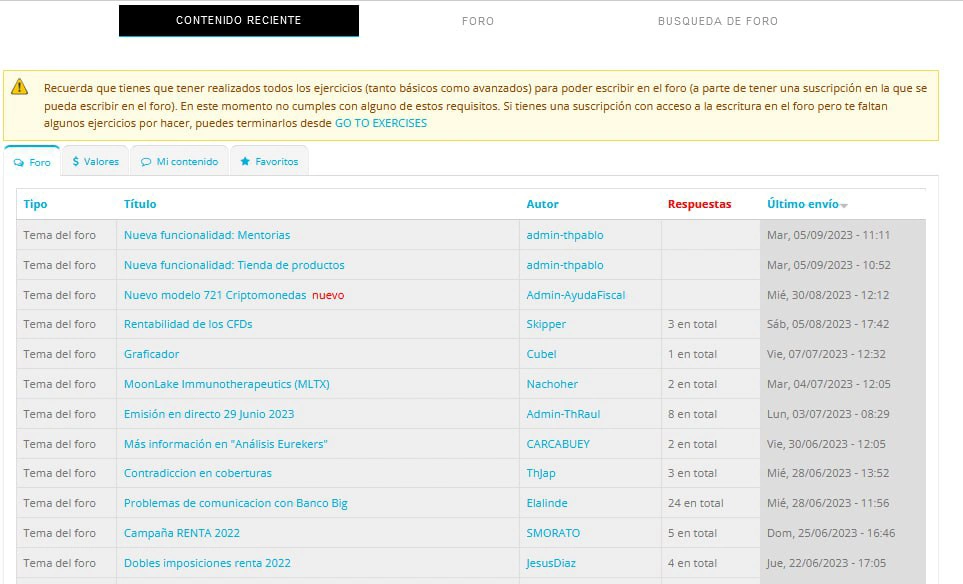Open the Rentabilidad de los CFDs thread
Image resolution: width=963 pixels, height=584 pixels.
pos(188,324)
